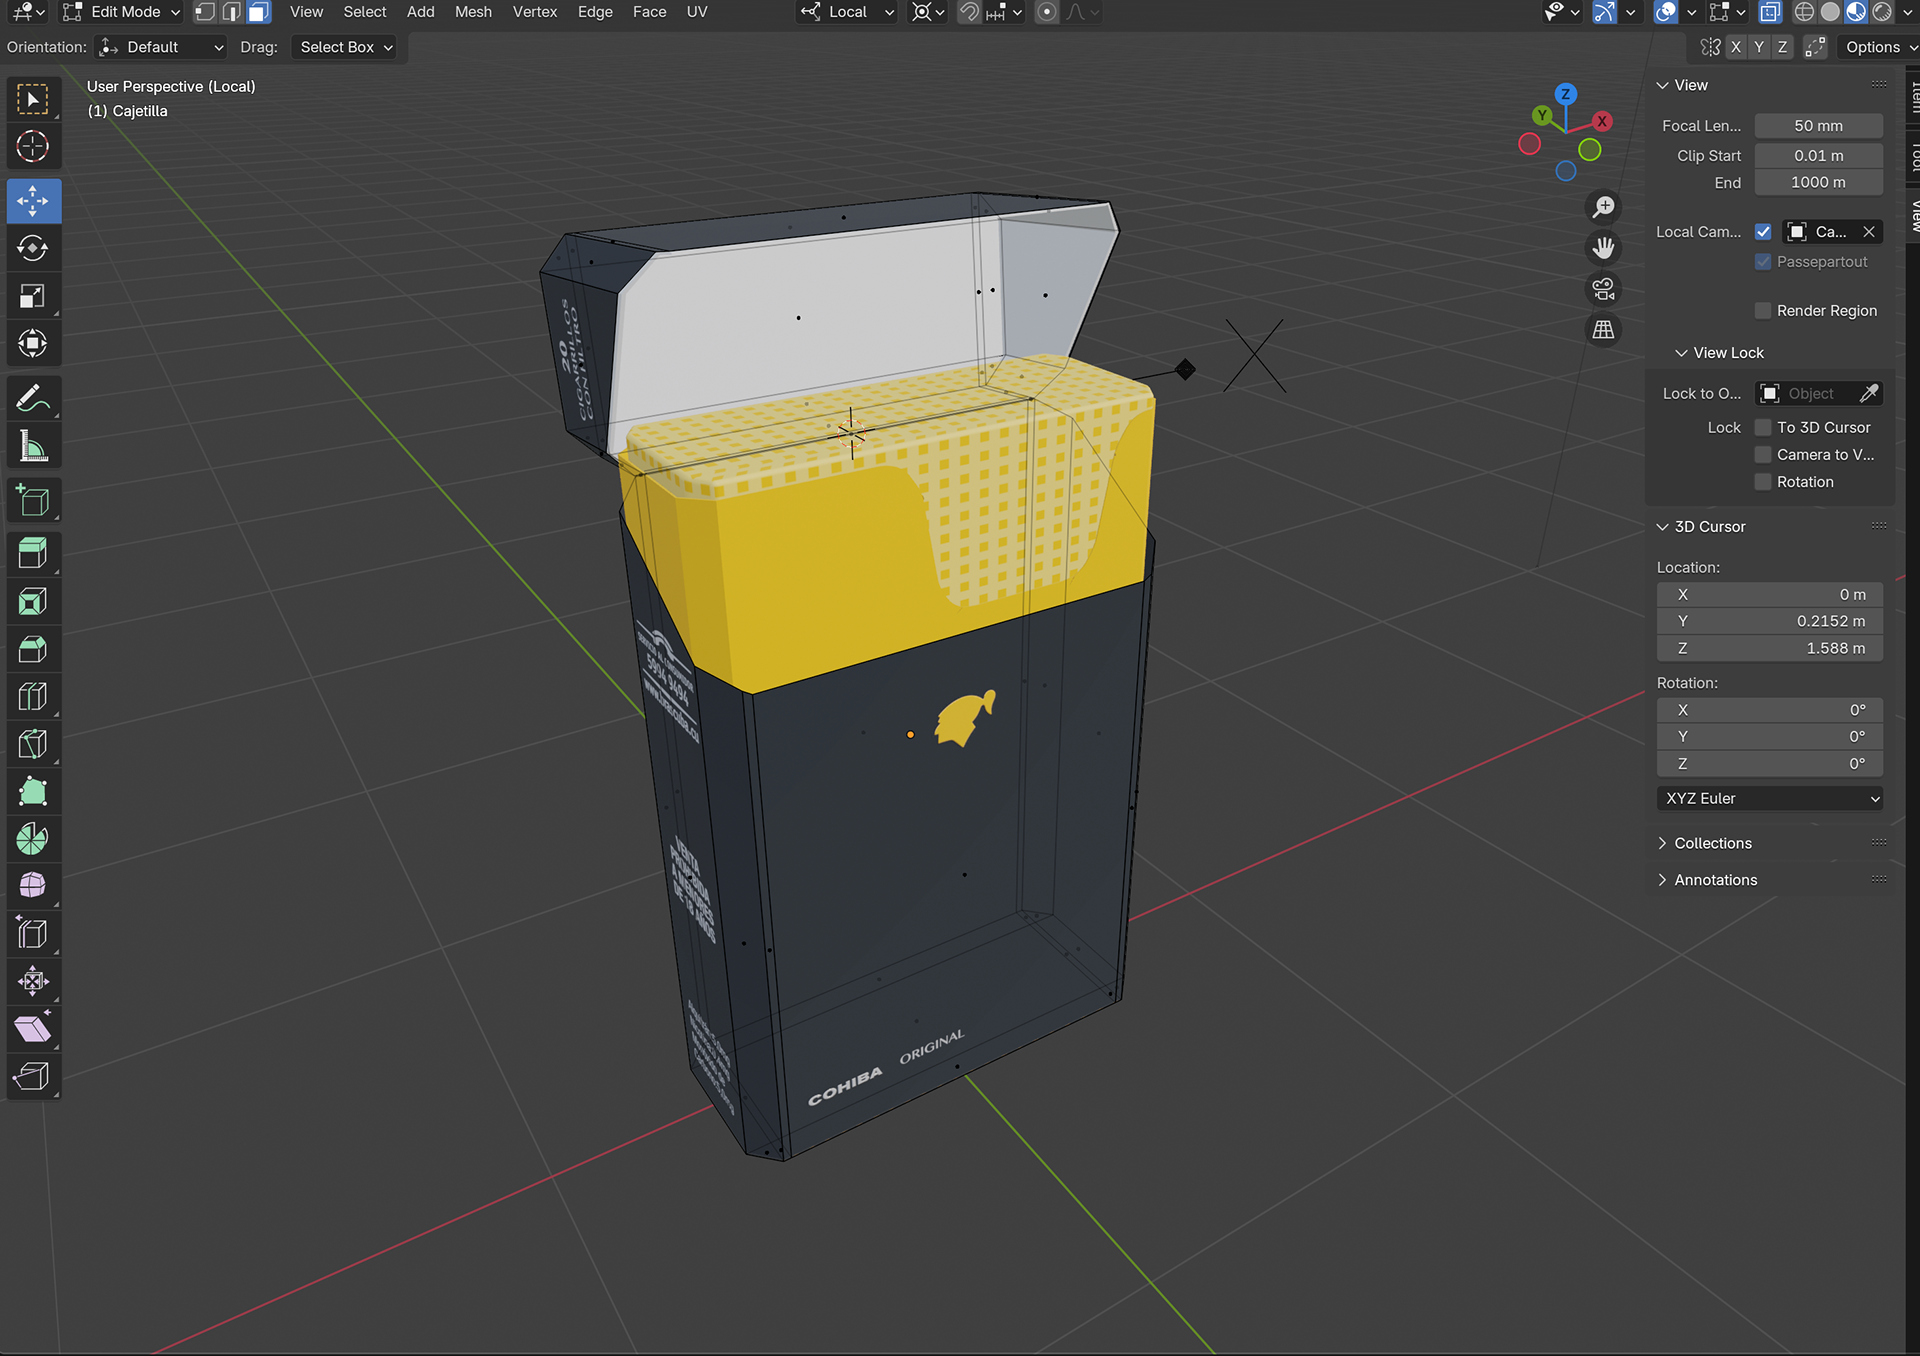
Task: Toggle Z axis mesh symmetry
Action: [x=1782, y=47]
